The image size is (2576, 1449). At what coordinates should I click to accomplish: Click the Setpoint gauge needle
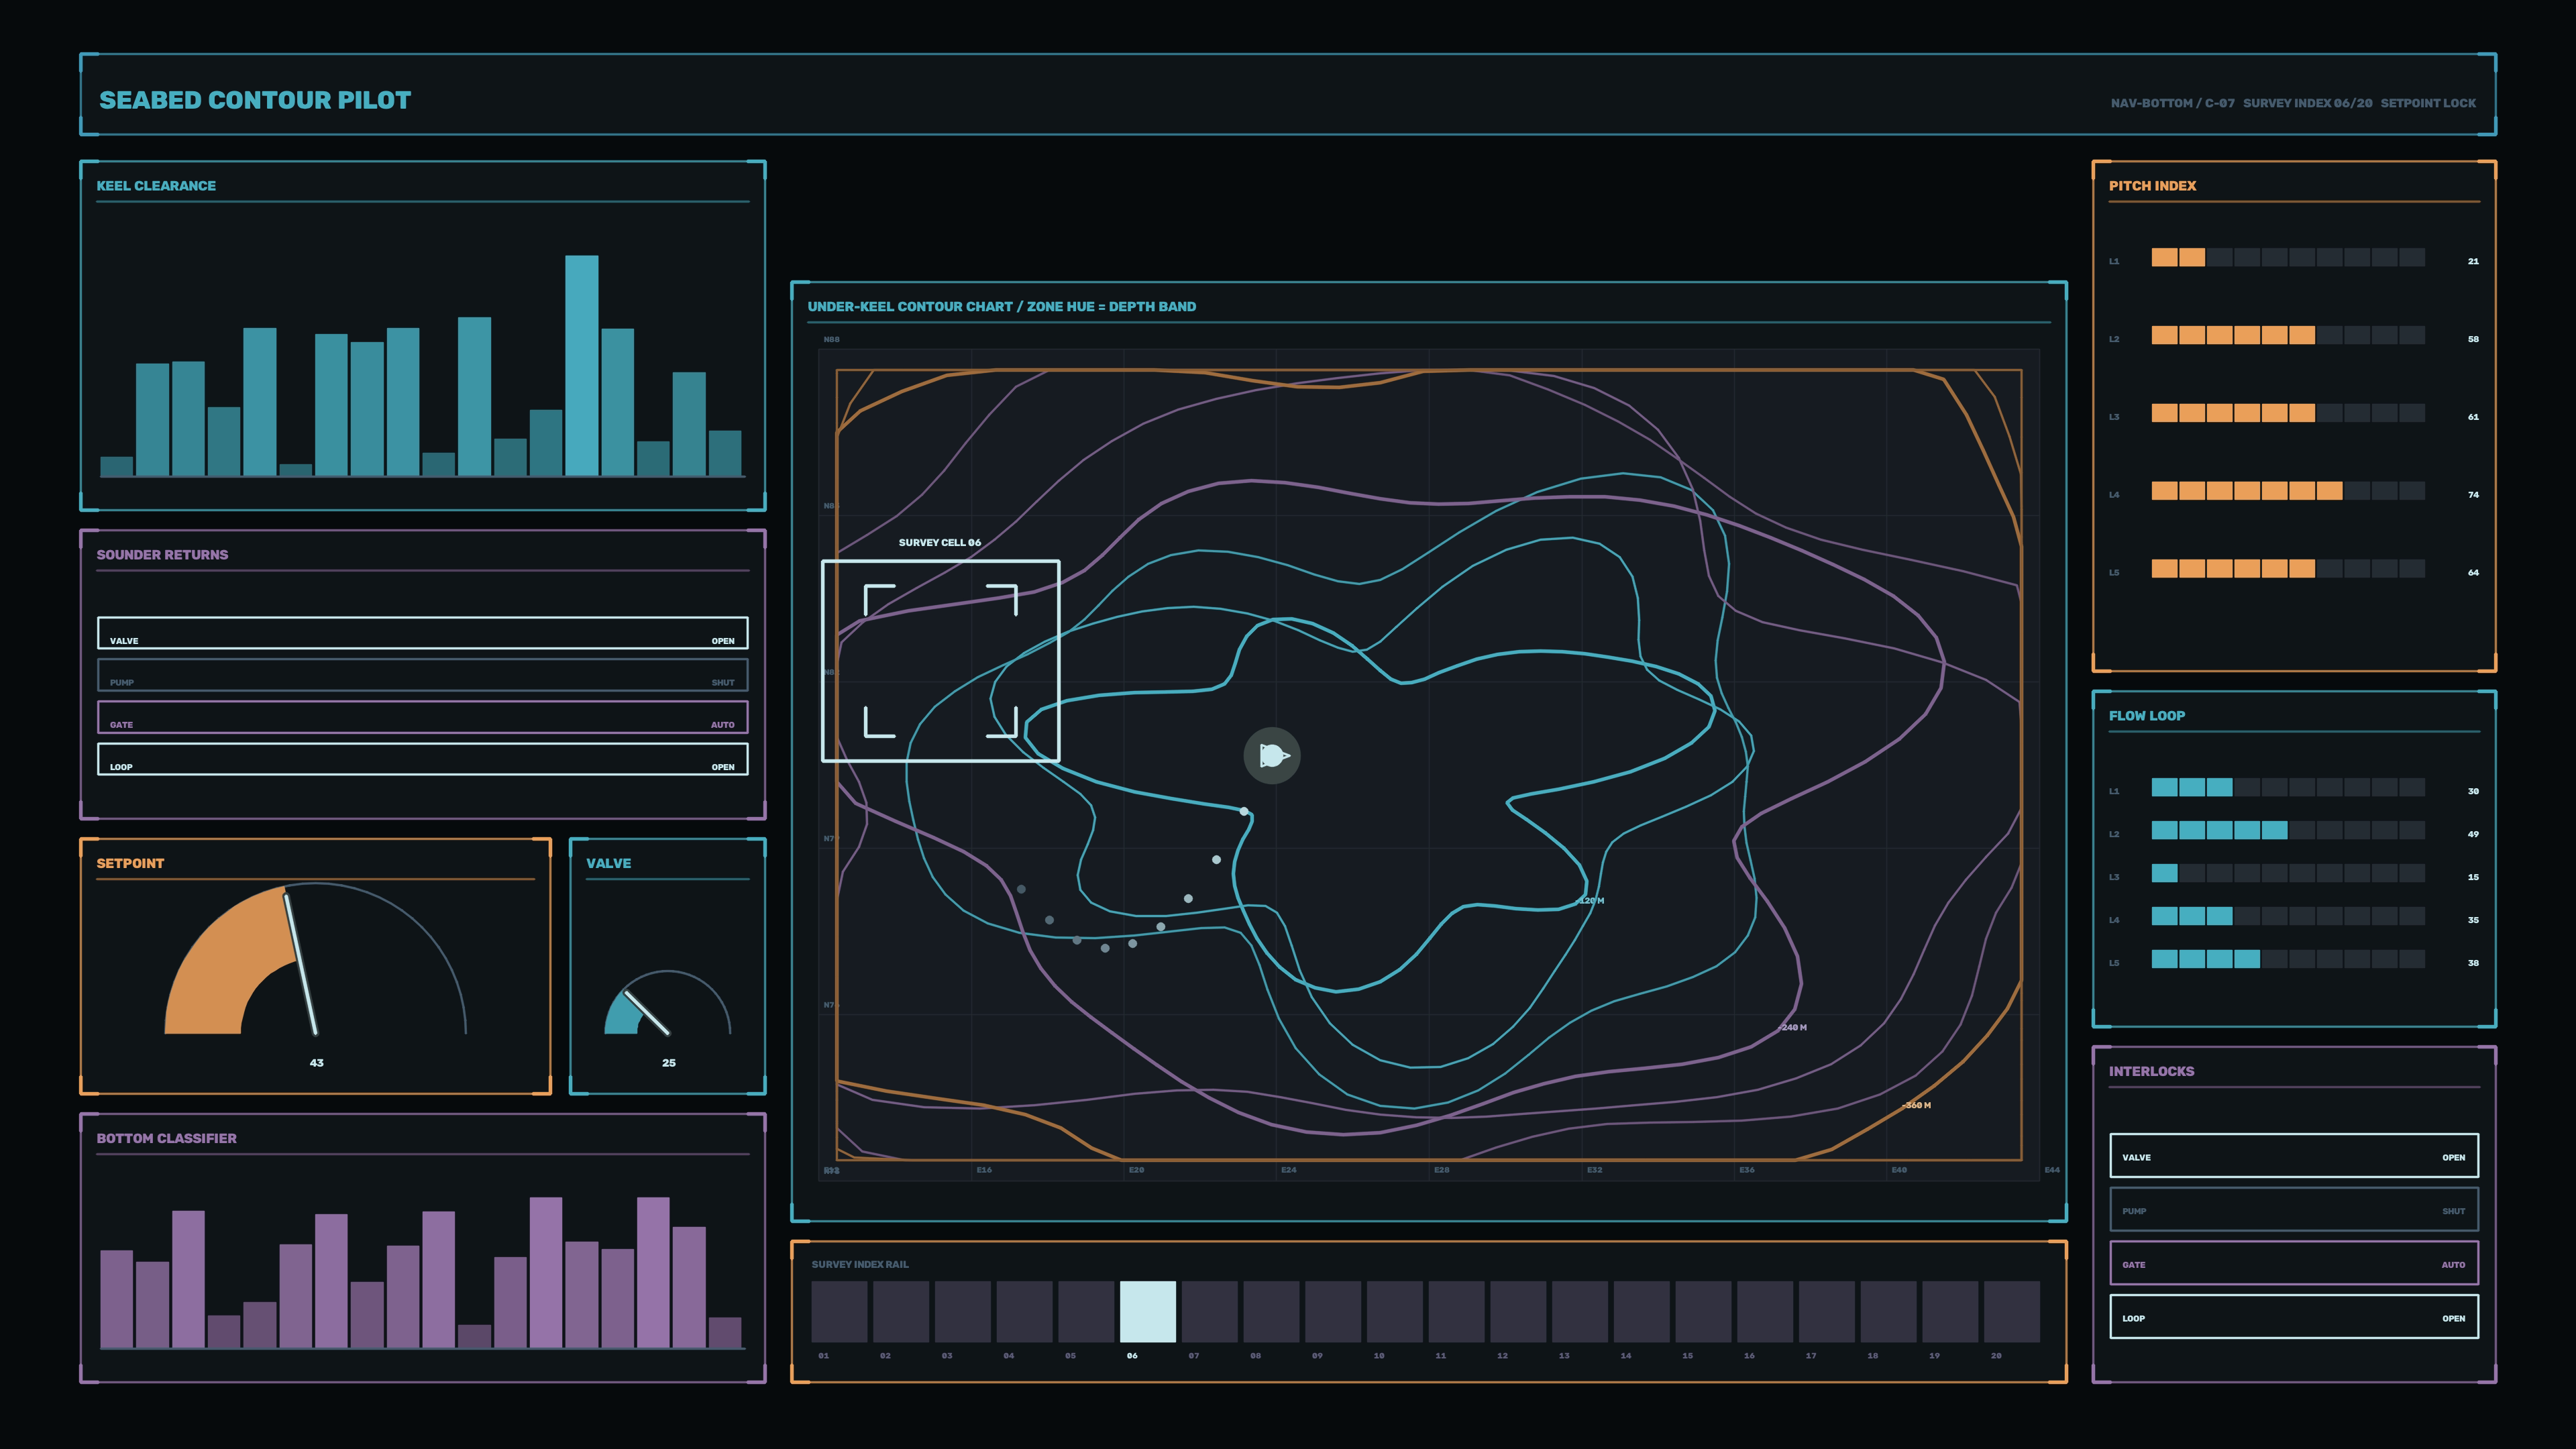point(301,964)
